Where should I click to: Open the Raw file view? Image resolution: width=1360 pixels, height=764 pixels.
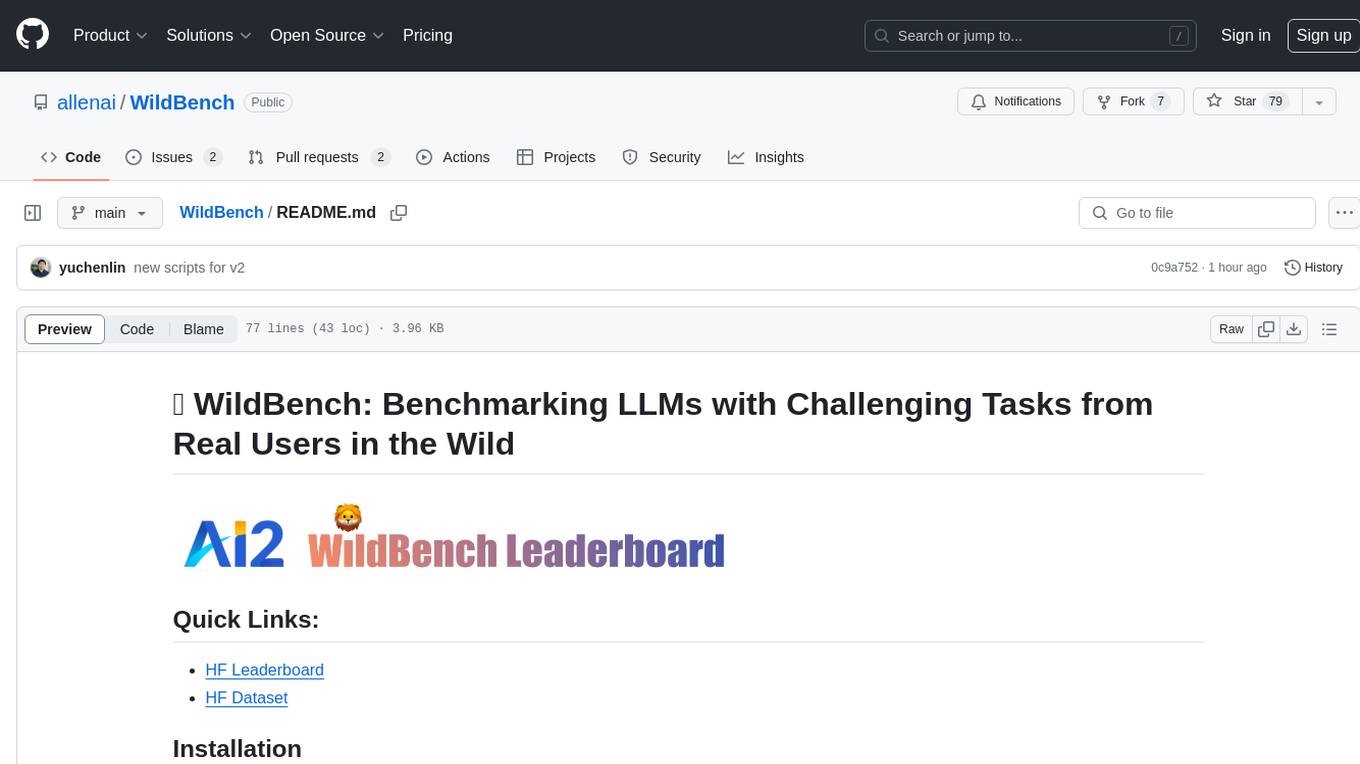pyautogui.click(x=1231, y=329)
